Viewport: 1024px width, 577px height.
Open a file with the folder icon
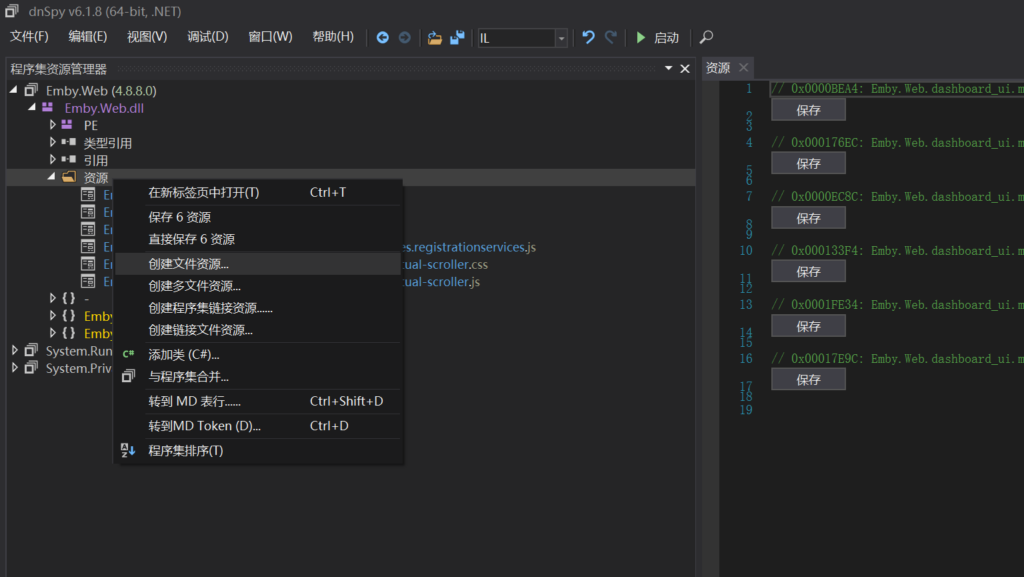tap(434, 38)
